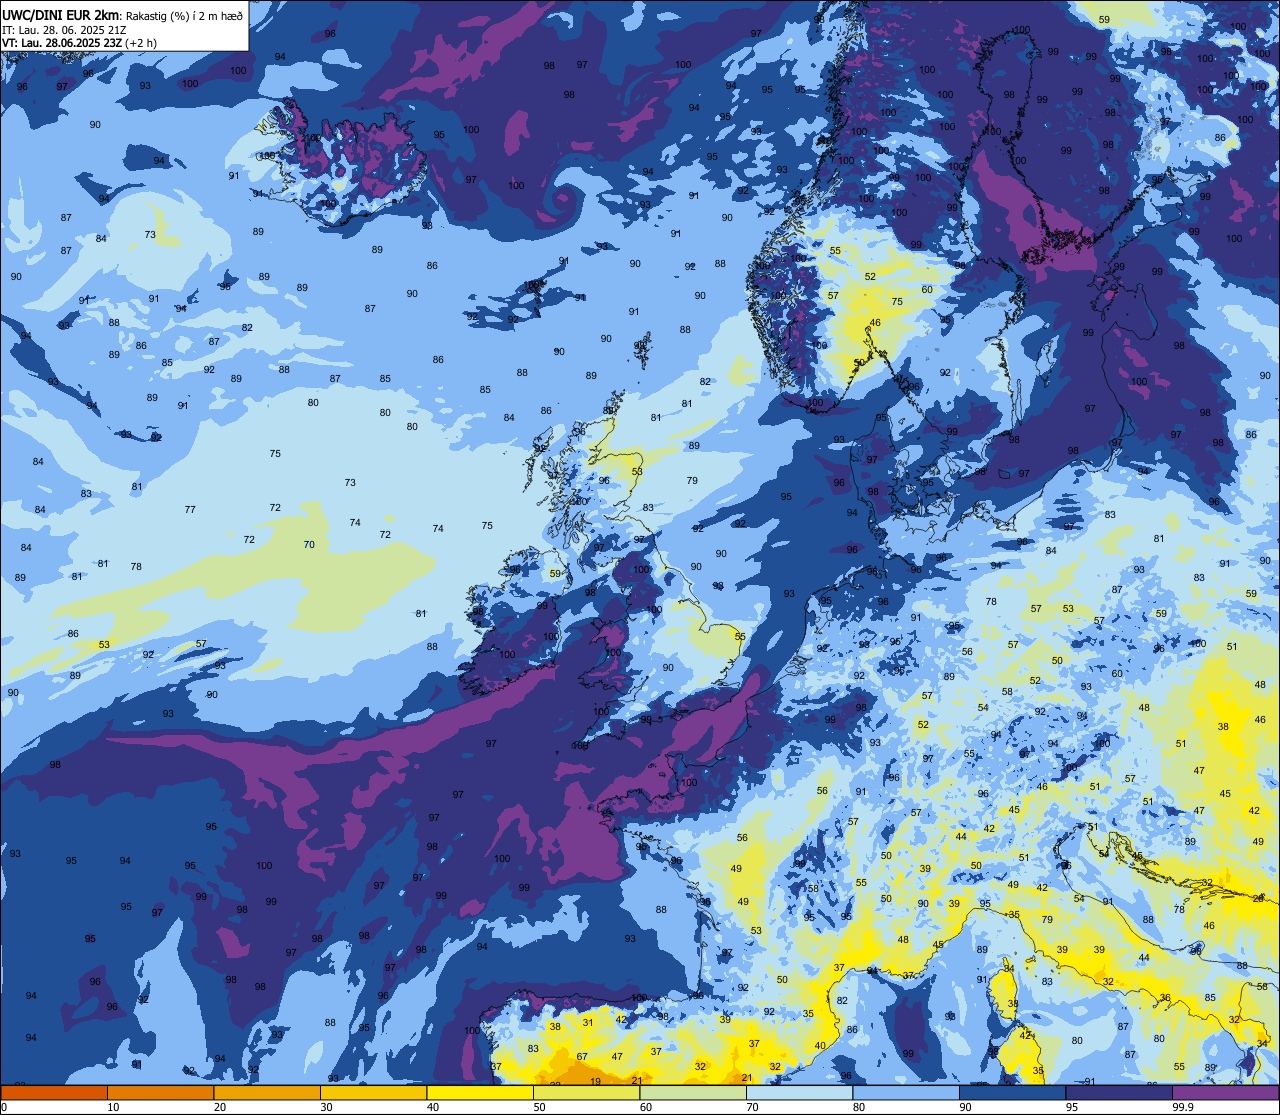
Task: Click the 'UWC/DINI EUR 2km' title text
Action: [60, 14]
